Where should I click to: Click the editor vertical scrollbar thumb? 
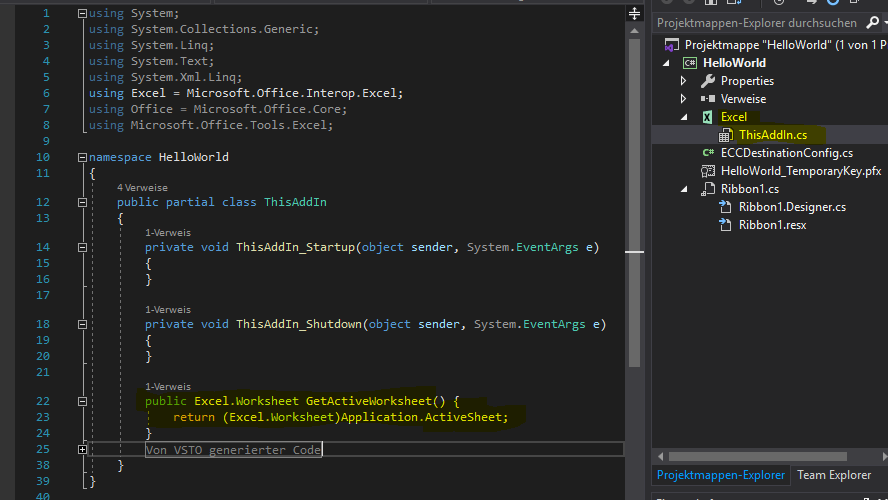634,203
